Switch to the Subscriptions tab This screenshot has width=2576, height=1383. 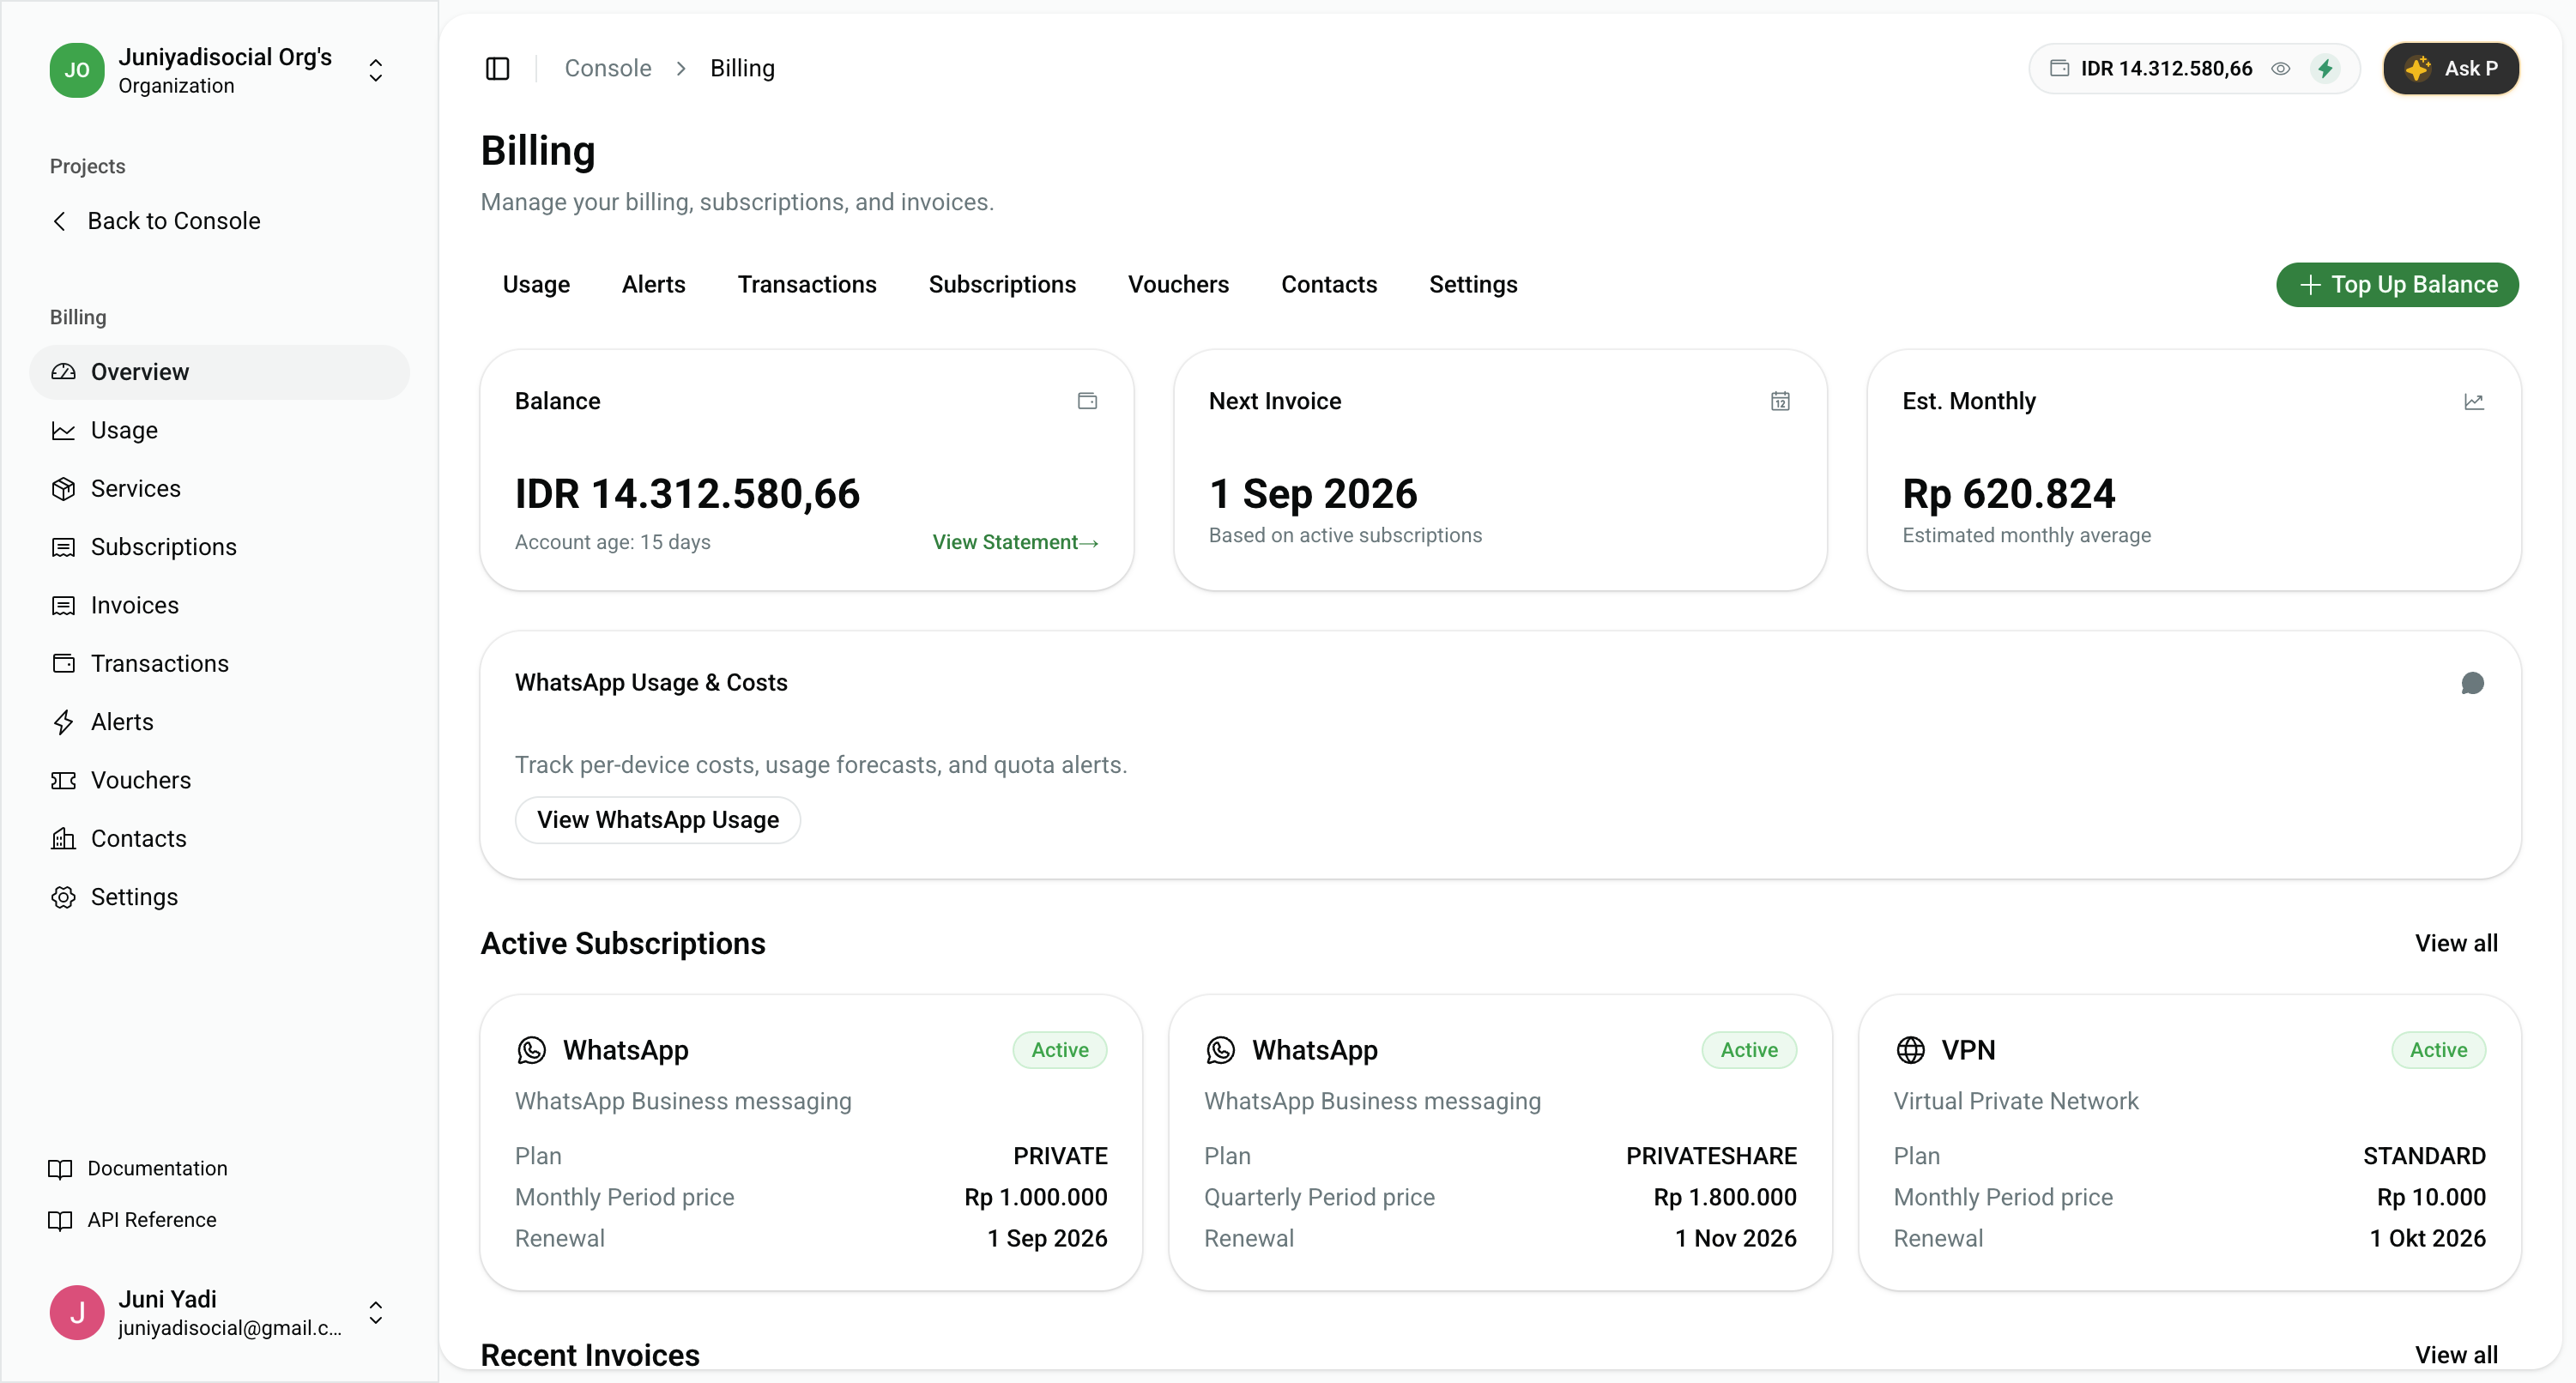(1002, 284)
